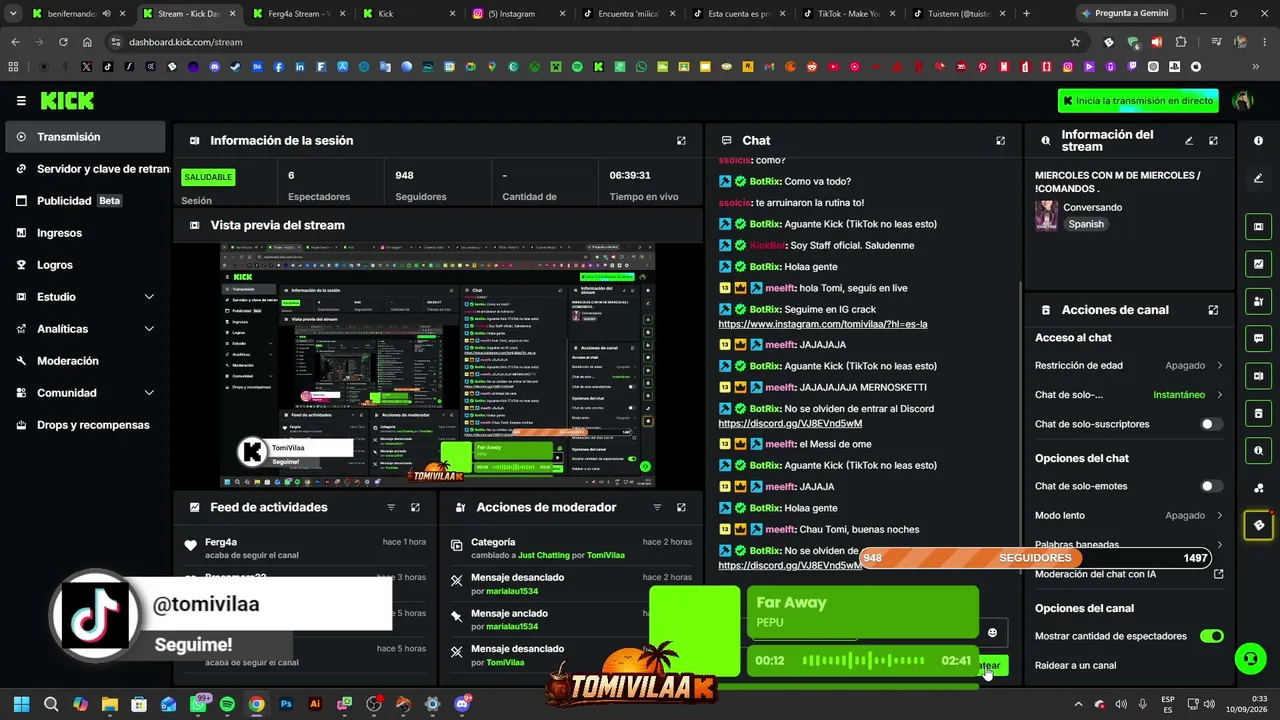Click Inicia la transmisión en directo button

point(1138,101)
